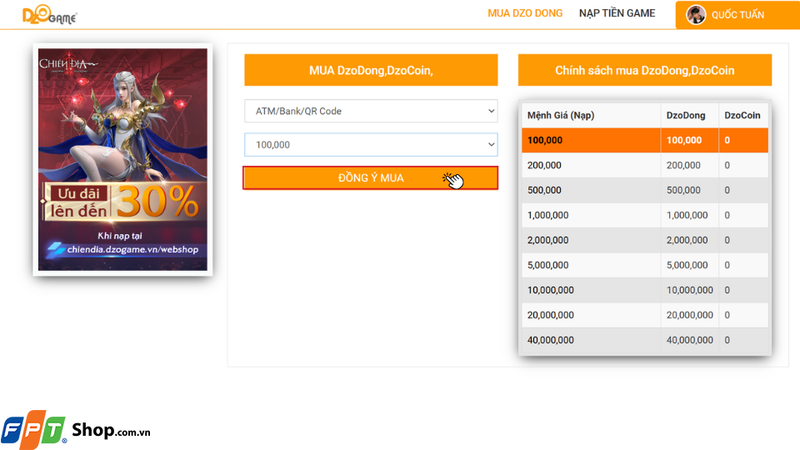Click the DzoGame logo
This screenshot has width=800, height=450.
coord(49,15)
